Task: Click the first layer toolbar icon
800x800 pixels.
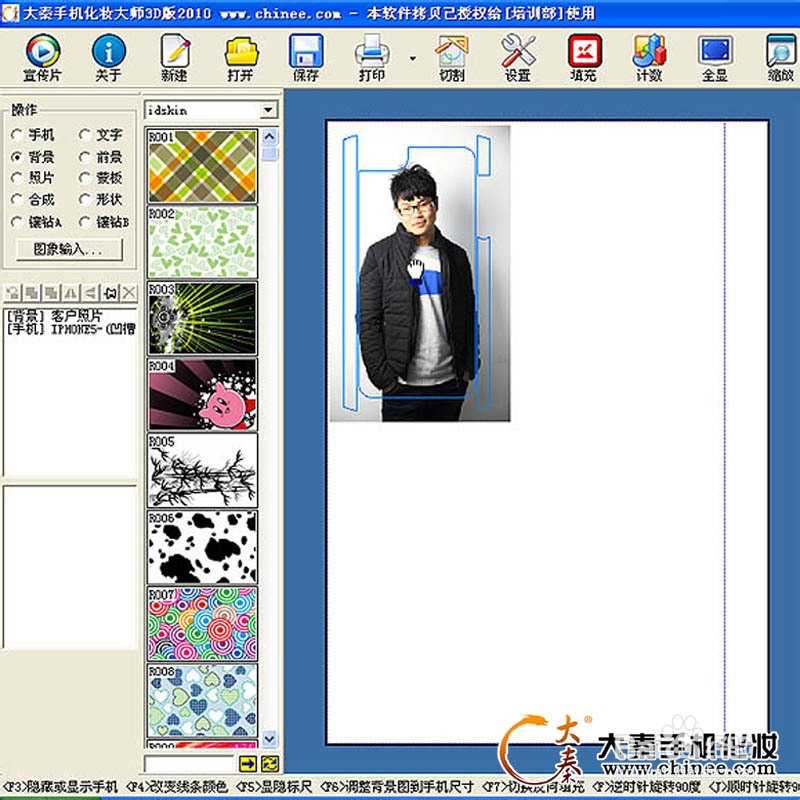Action: click(x=12, y=293)
